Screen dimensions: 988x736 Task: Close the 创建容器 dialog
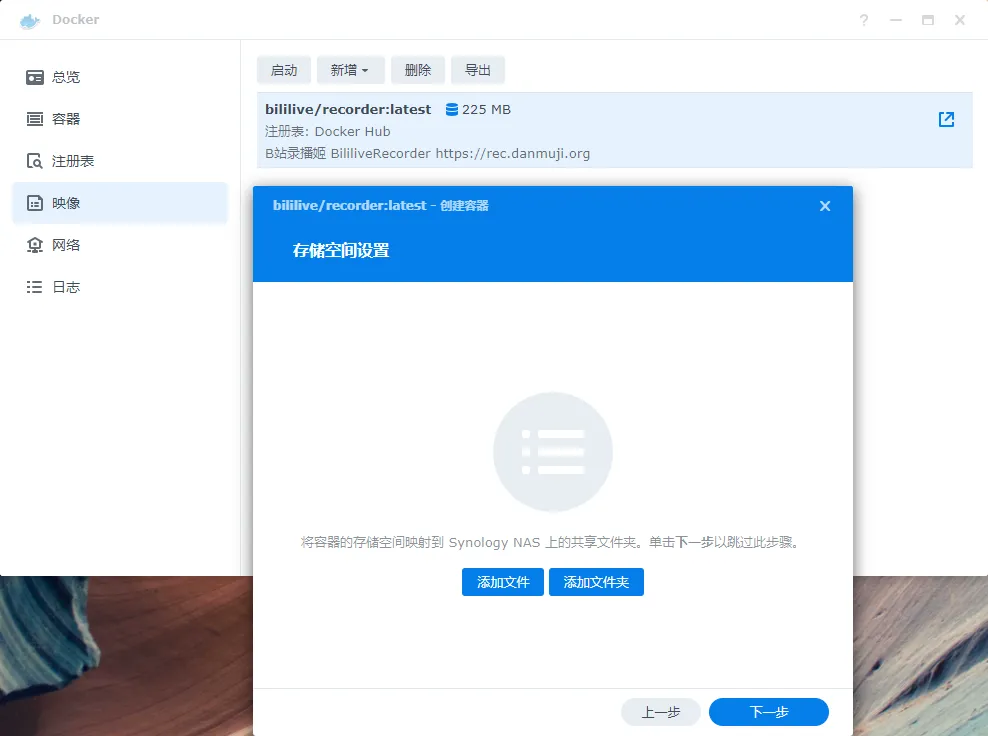point(825,206)
